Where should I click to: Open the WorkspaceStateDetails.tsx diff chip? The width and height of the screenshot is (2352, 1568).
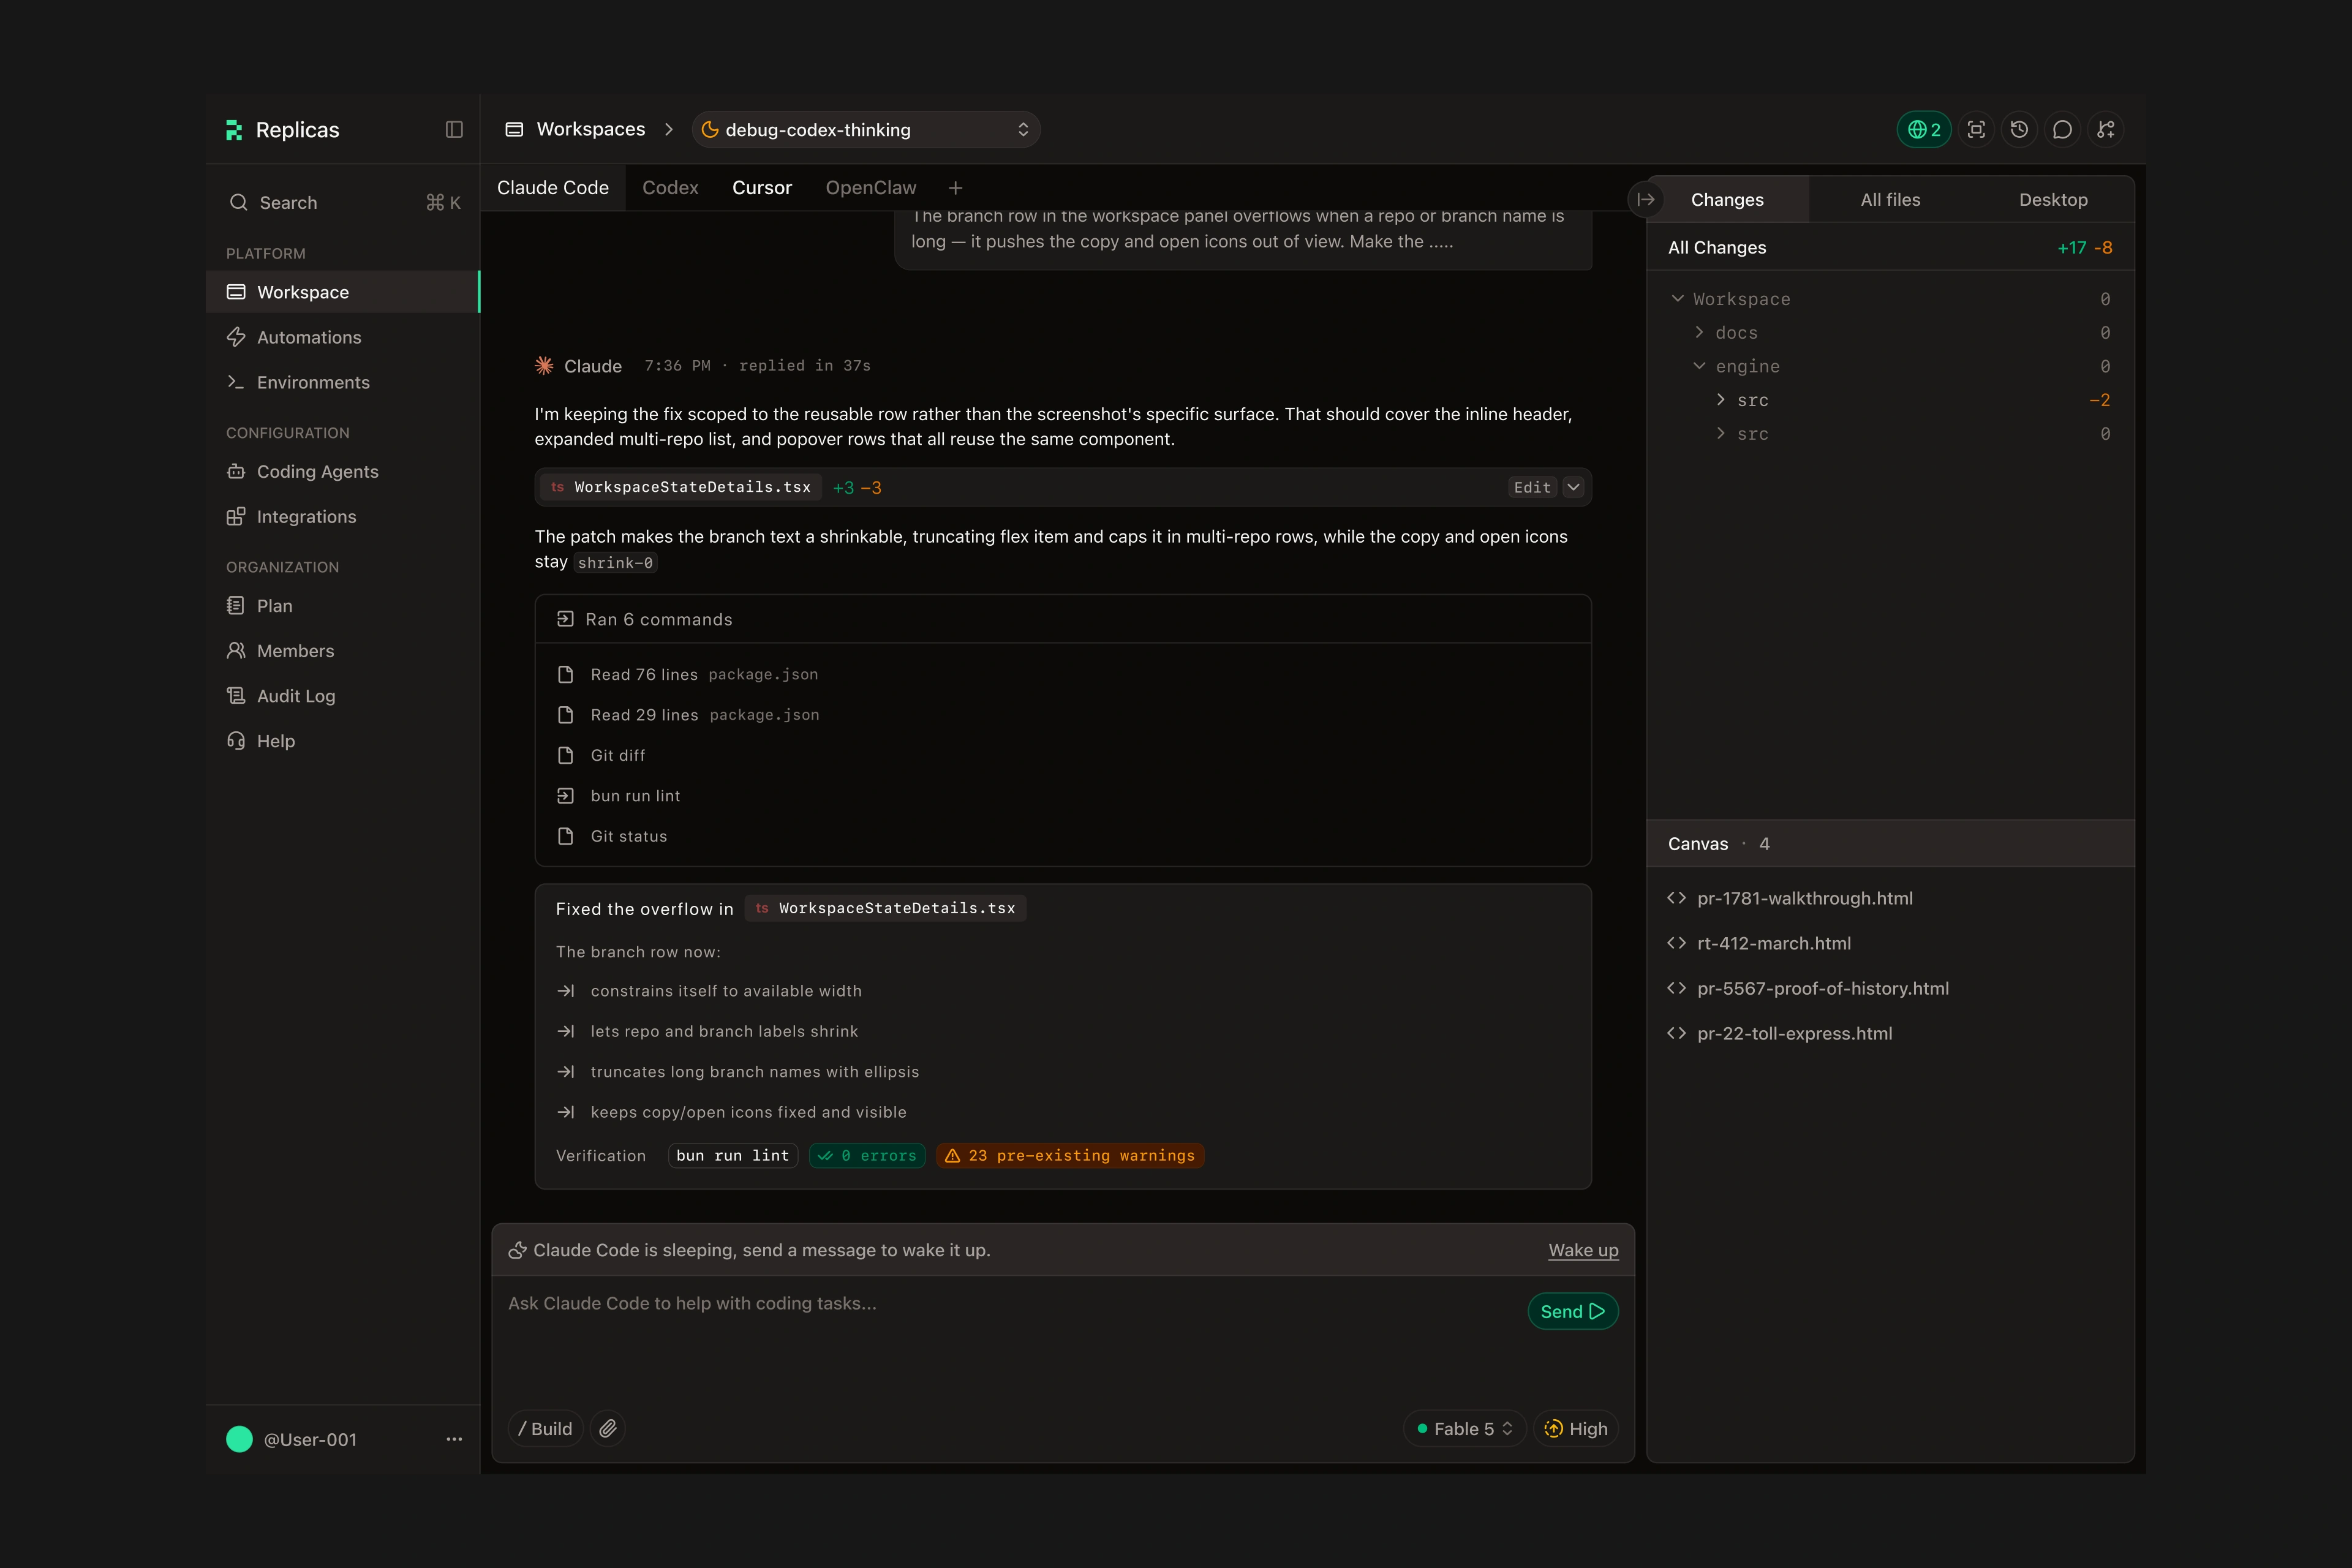tap(681, 487)
